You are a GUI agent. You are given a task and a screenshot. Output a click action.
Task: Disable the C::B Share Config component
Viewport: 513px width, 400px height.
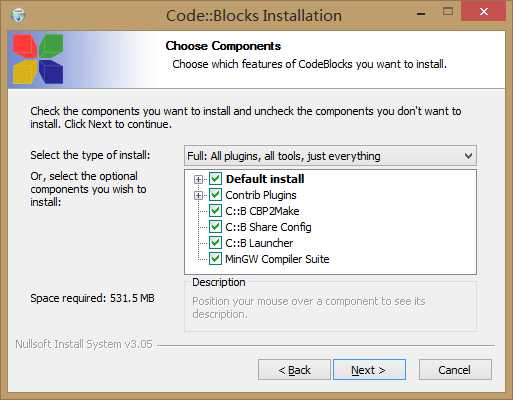click(x=215, y=227)
